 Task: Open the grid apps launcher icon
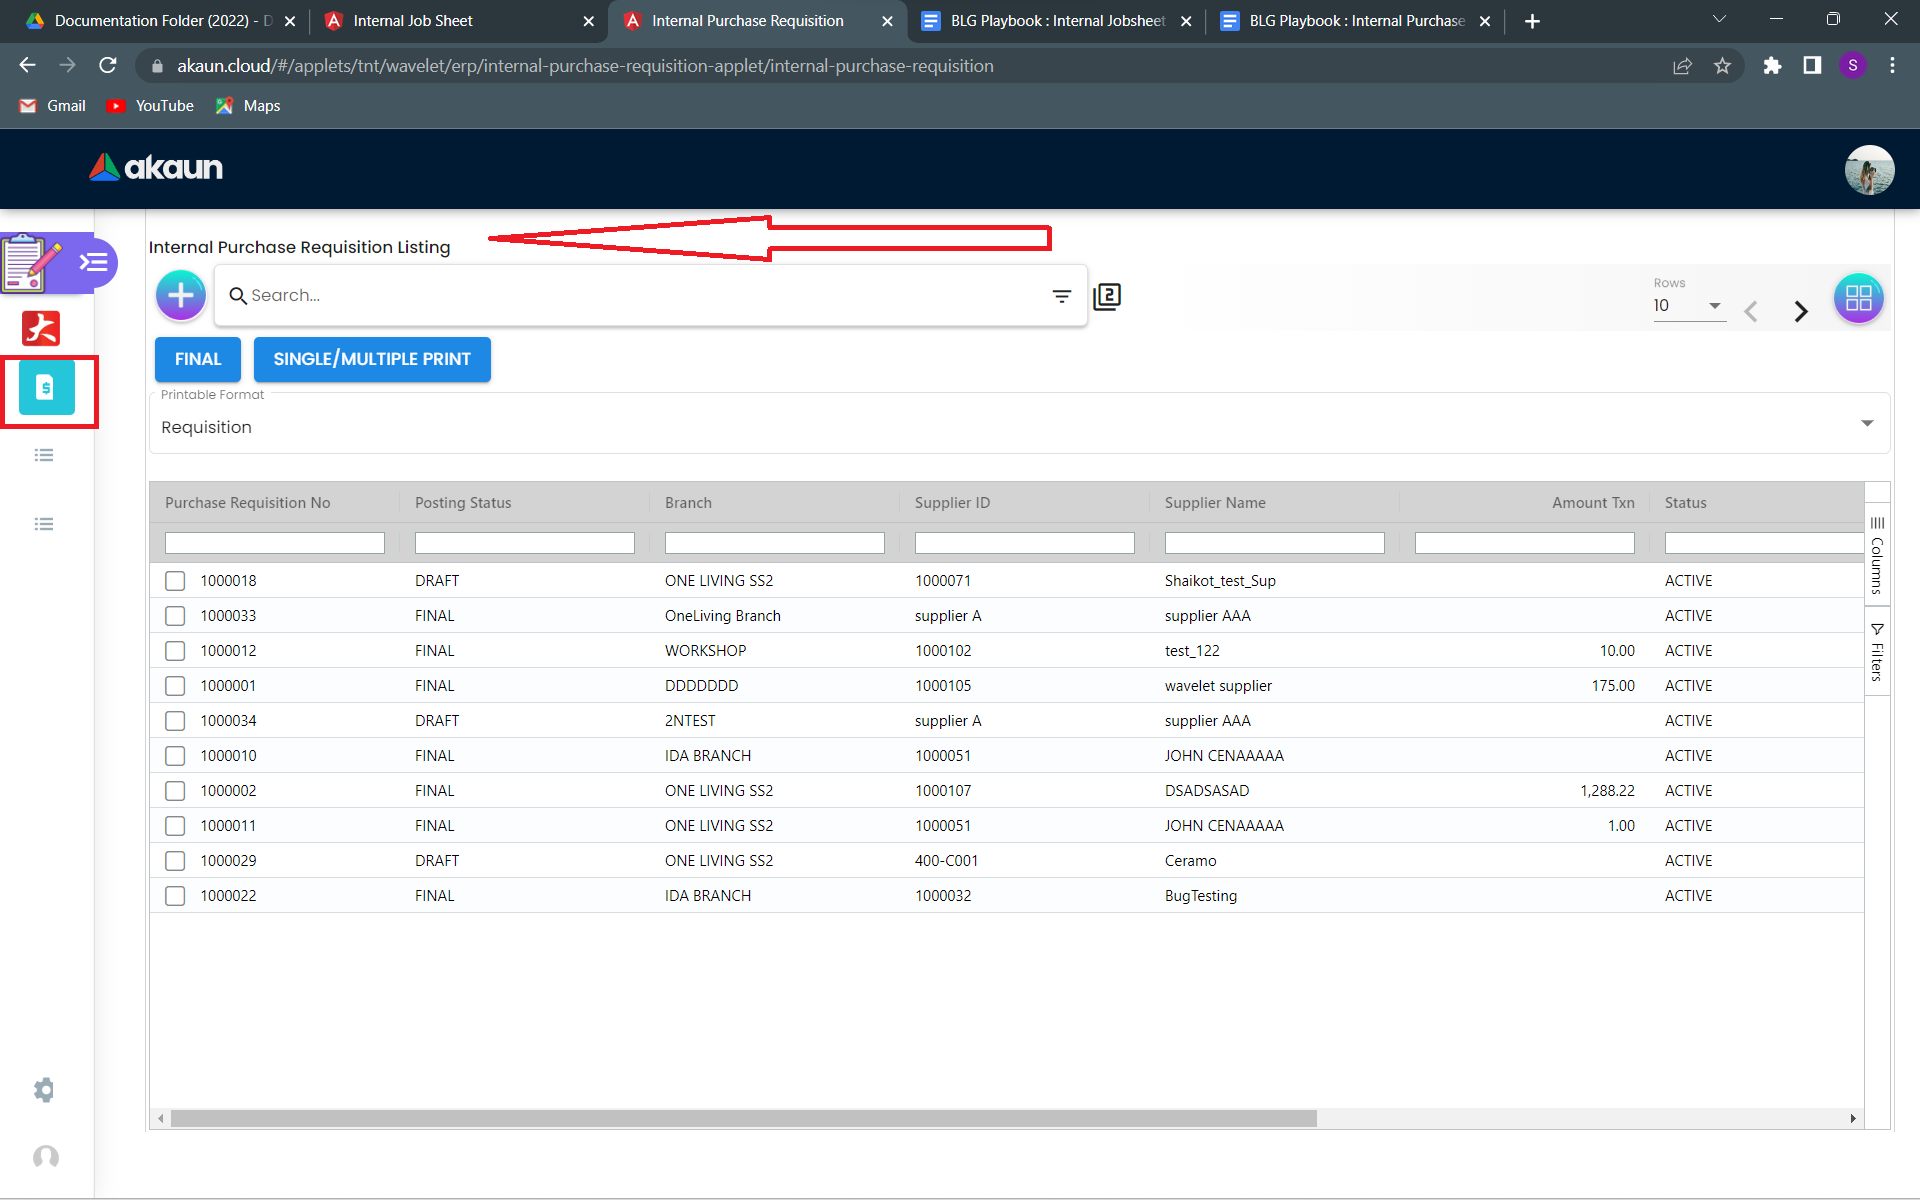click(1858, 298)
